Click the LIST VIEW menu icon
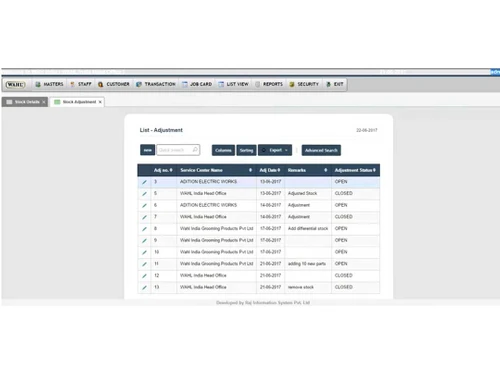Viewport: 500px width, 375px height. [x=221, y=84]
